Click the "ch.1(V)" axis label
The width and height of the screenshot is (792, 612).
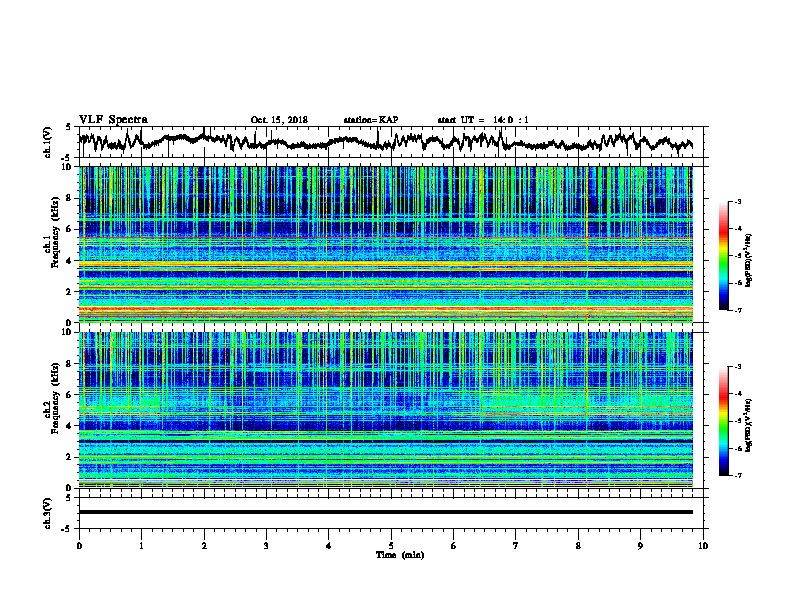(48, 142)
